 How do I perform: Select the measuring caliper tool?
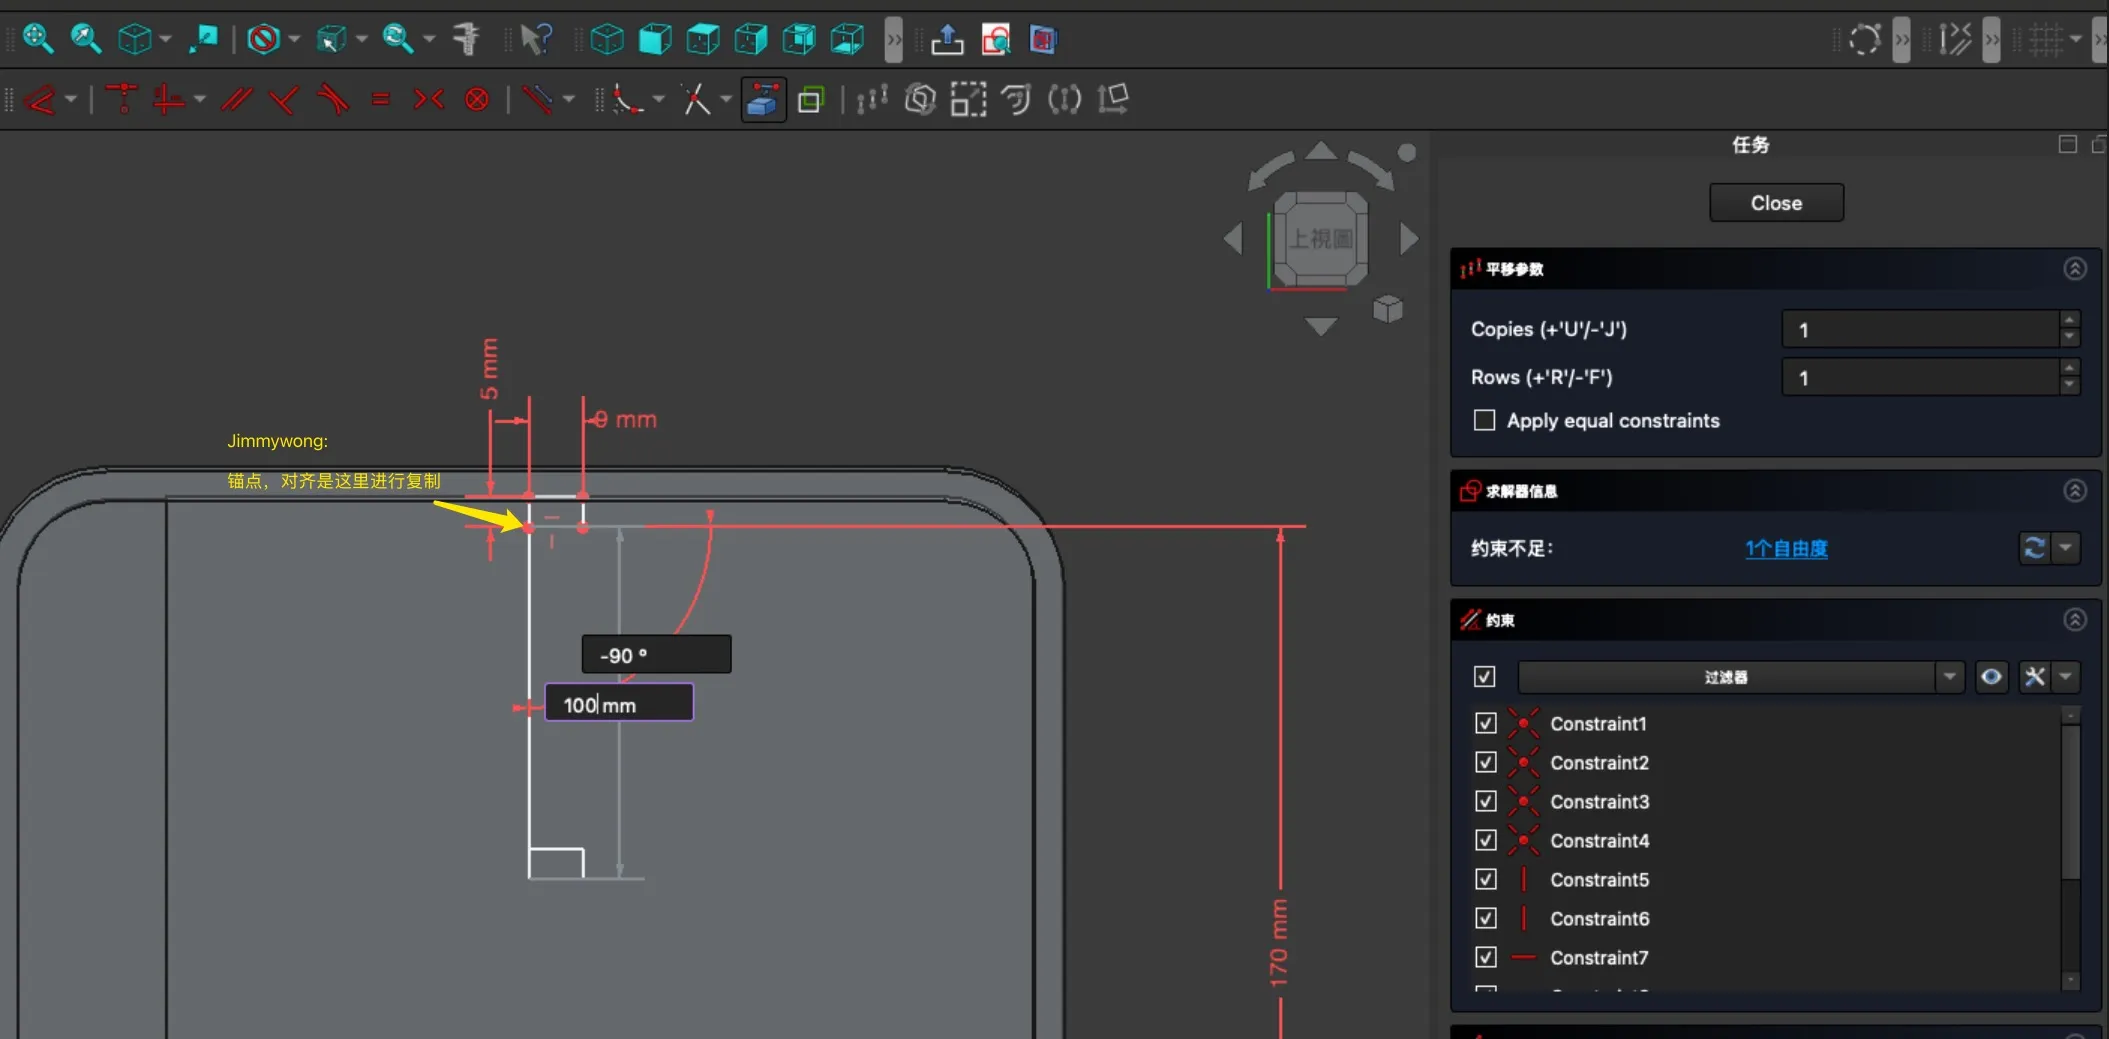pos(466,39)
